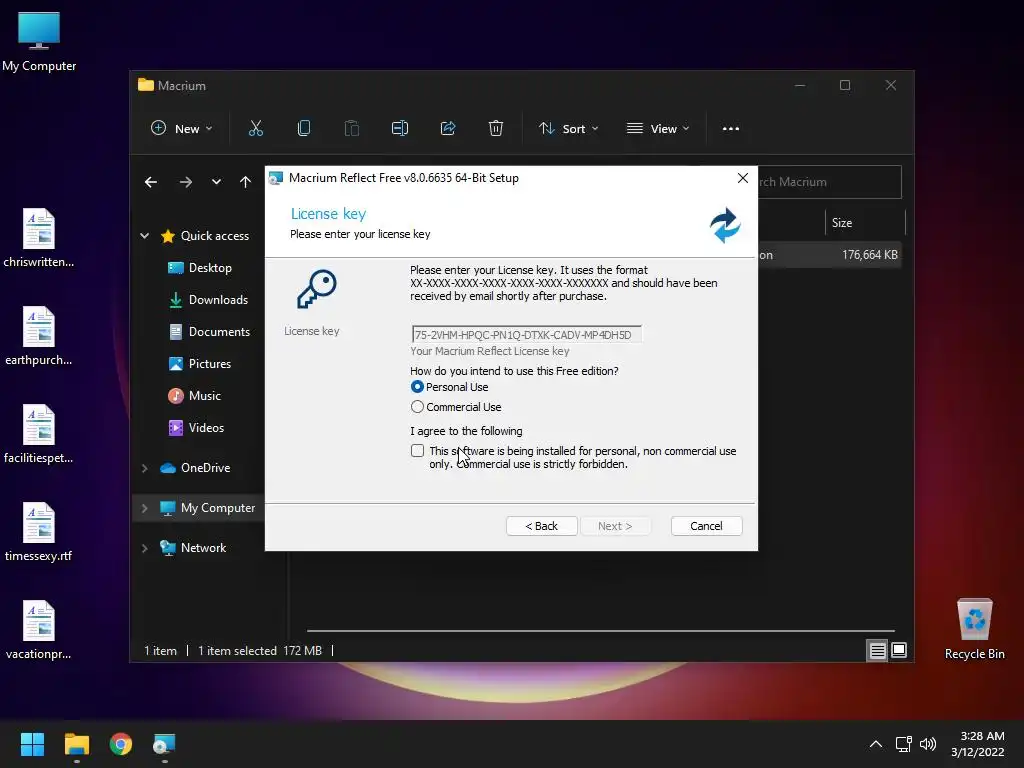Select Quick access in navigation pane

coord(204,236)
